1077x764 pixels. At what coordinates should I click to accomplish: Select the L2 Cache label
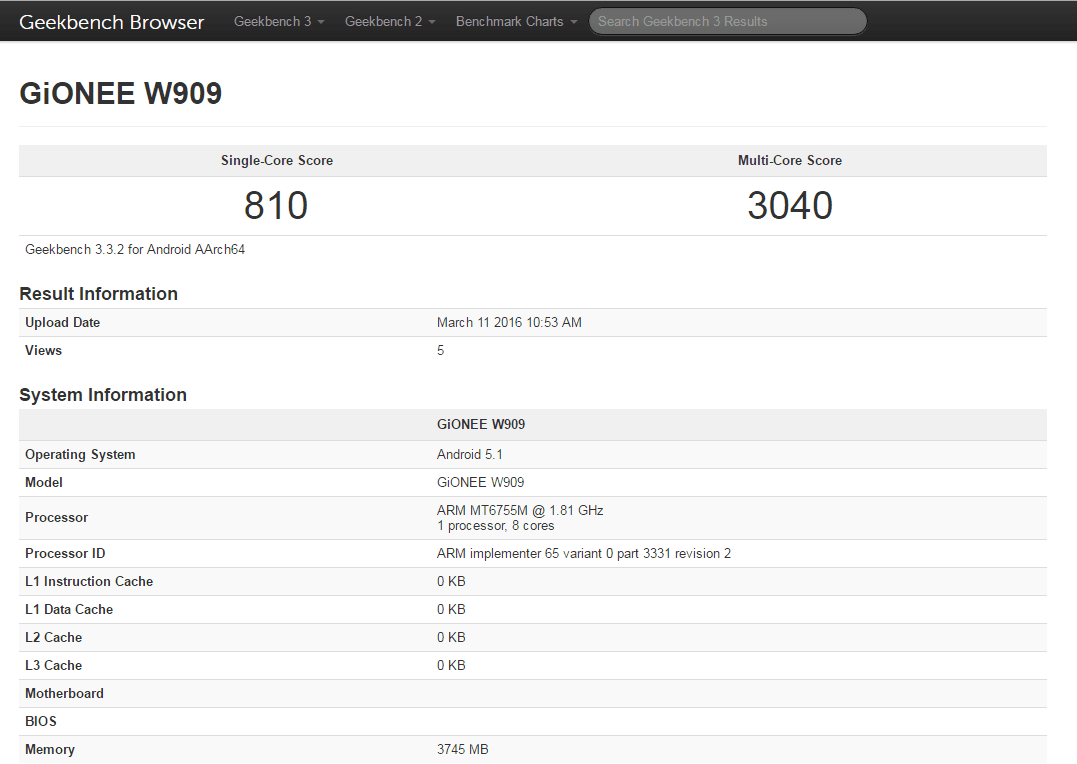click(x=54, y=638)
